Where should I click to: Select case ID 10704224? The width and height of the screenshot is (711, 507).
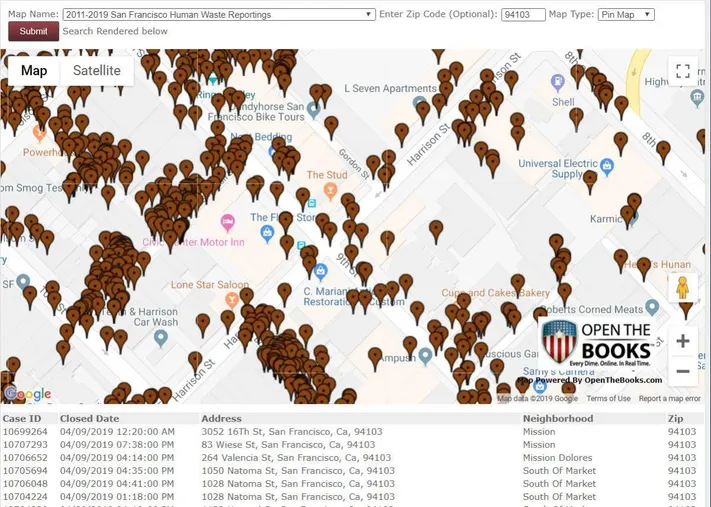click(x=25, y=497)
